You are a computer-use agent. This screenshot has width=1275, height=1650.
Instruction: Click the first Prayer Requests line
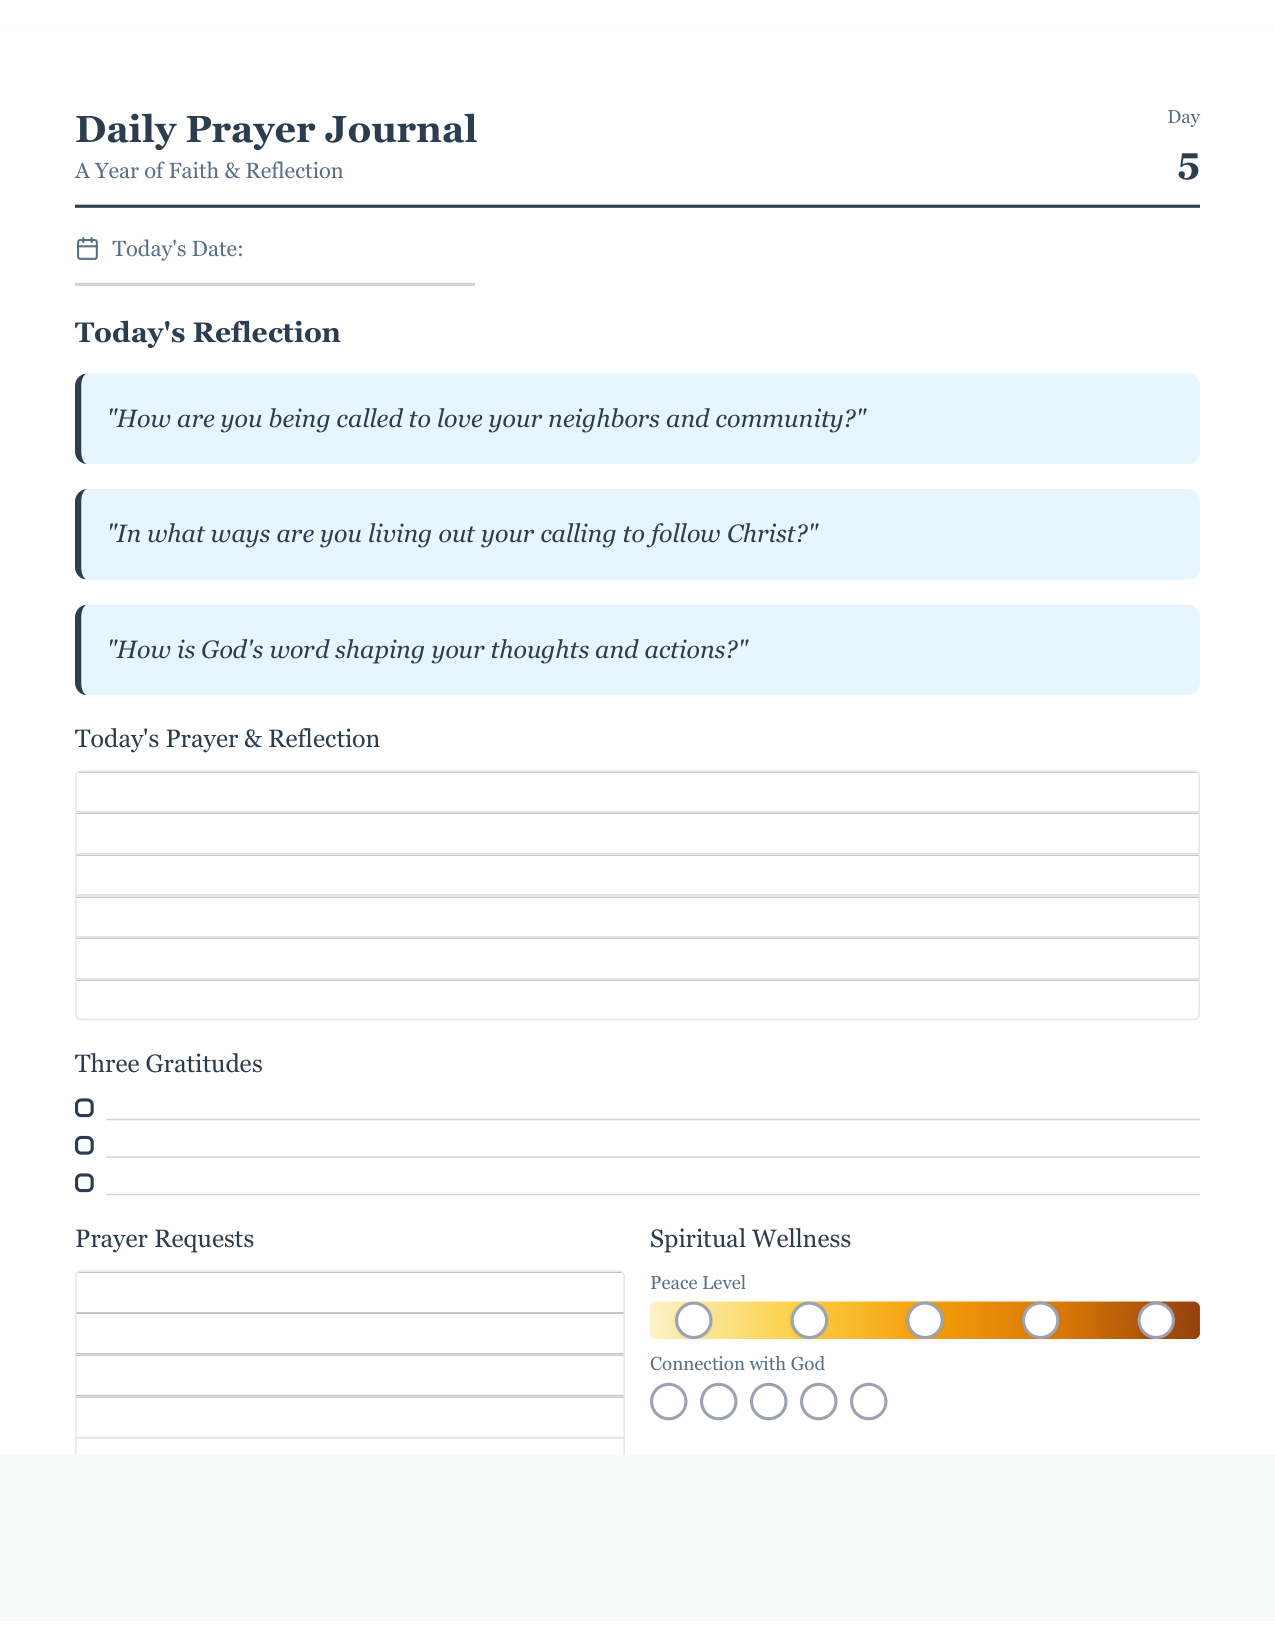[x=350, y=1292]
